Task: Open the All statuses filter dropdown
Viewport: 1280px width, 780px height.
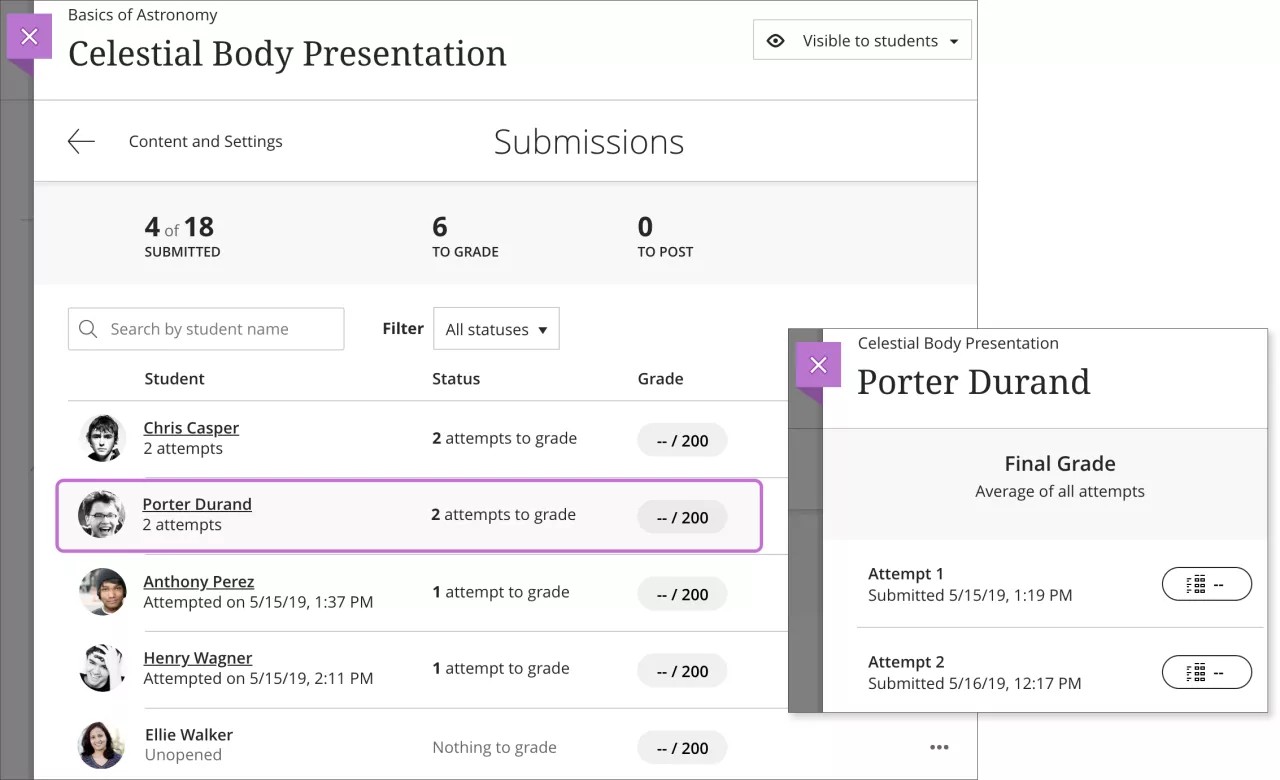Action: tap(496, 328)
